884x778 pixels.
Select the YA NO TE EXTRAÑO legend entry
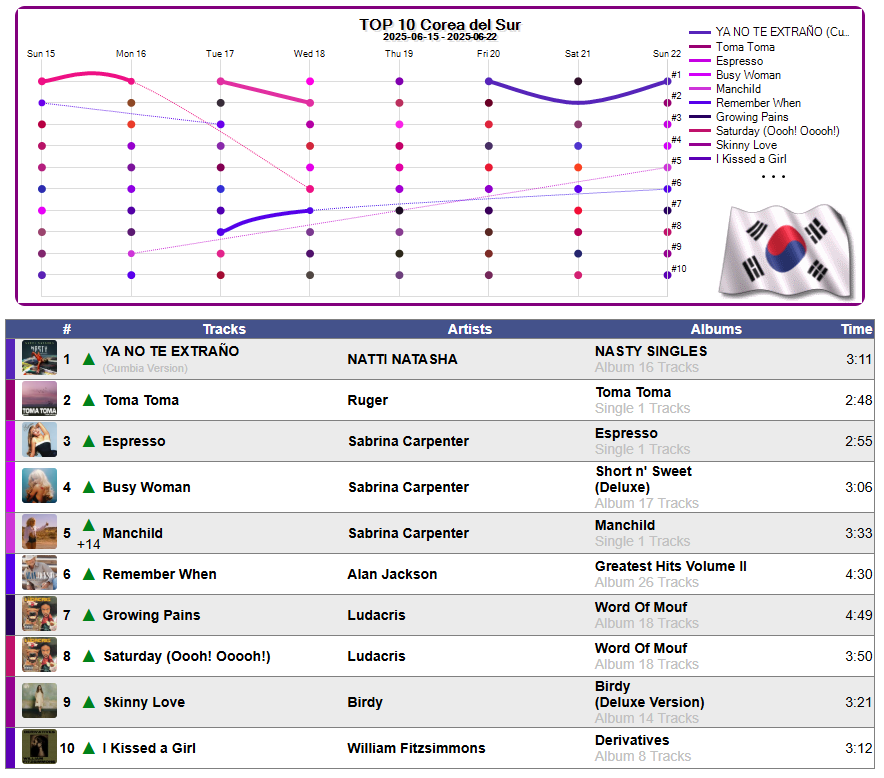pos(768,32)
